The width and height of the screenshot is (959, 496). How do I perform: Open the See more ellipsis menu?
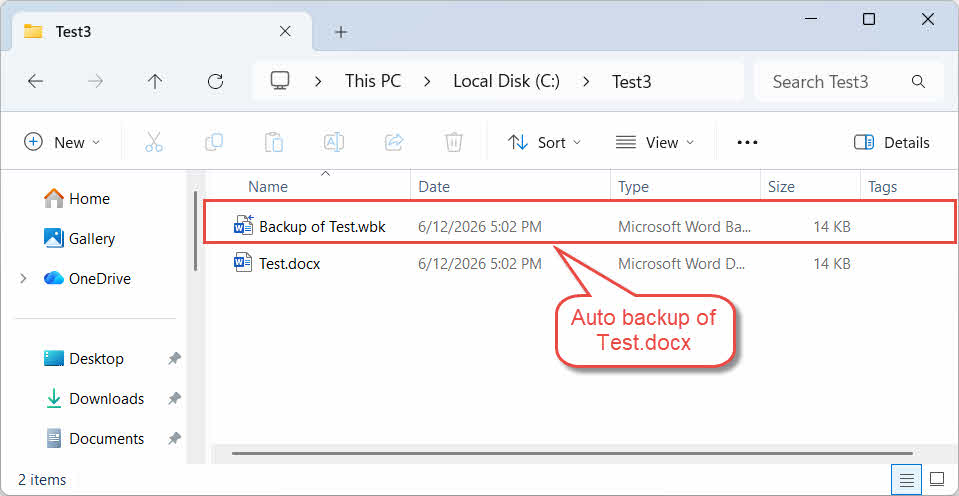(747, 143)
